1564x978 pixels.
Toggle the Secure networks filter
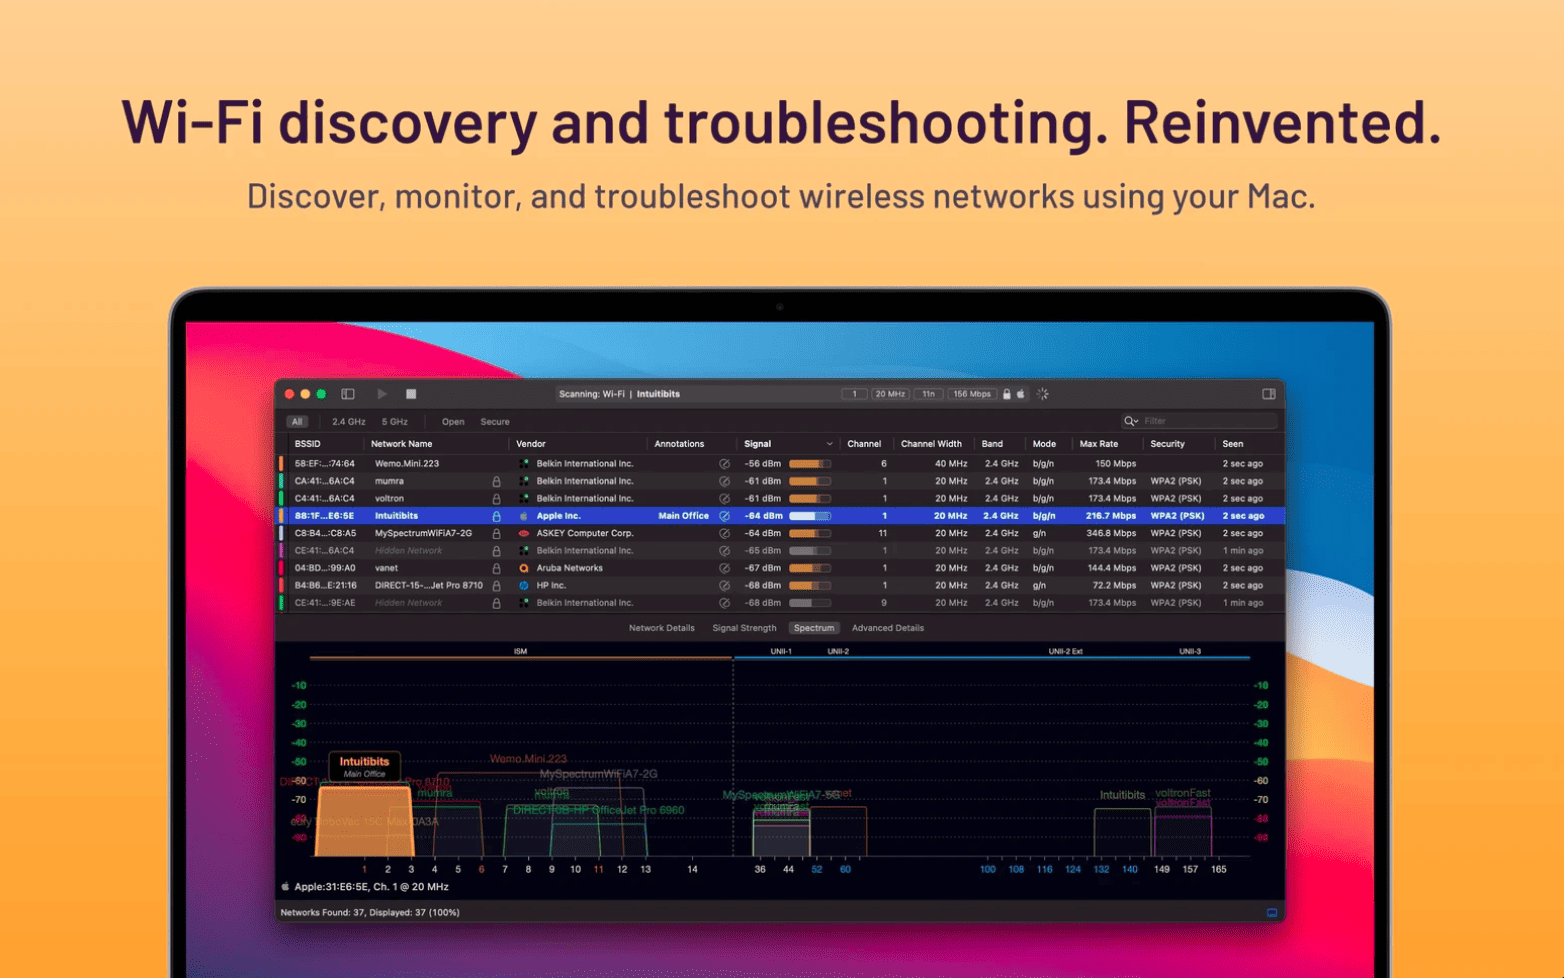pyautogui.click(x=495, y=422)
